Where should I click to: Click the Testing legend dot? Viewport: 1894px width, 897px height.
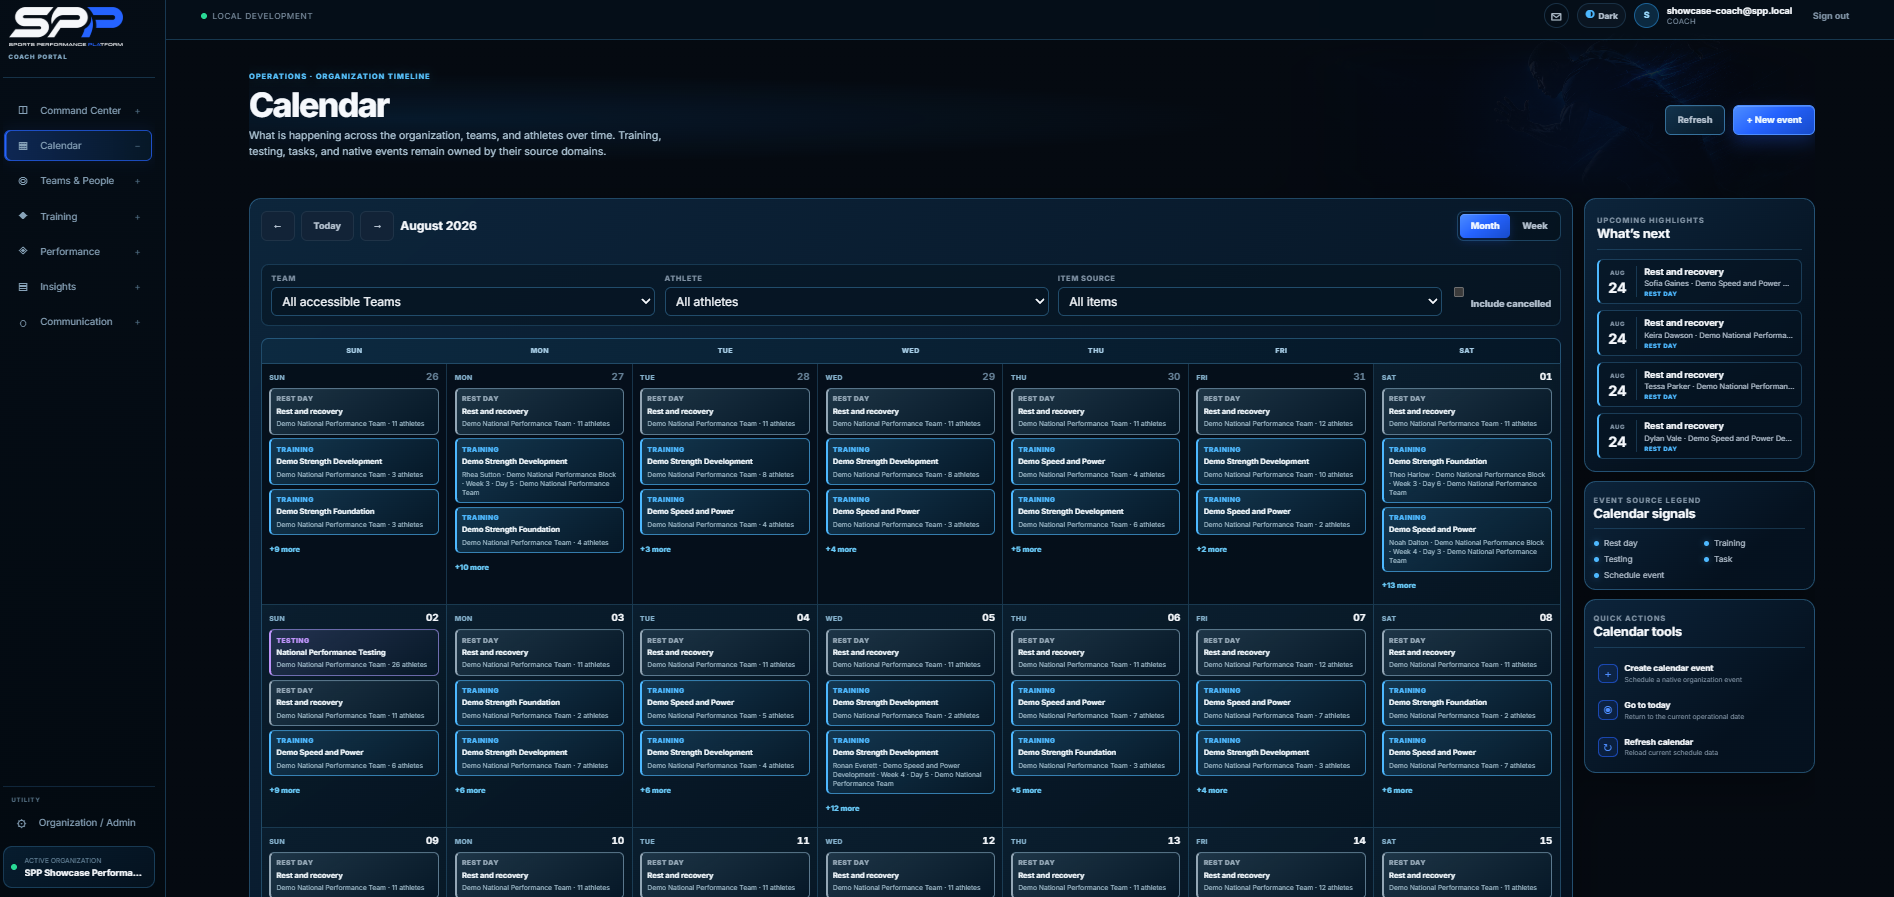(x=1597, y=560)
